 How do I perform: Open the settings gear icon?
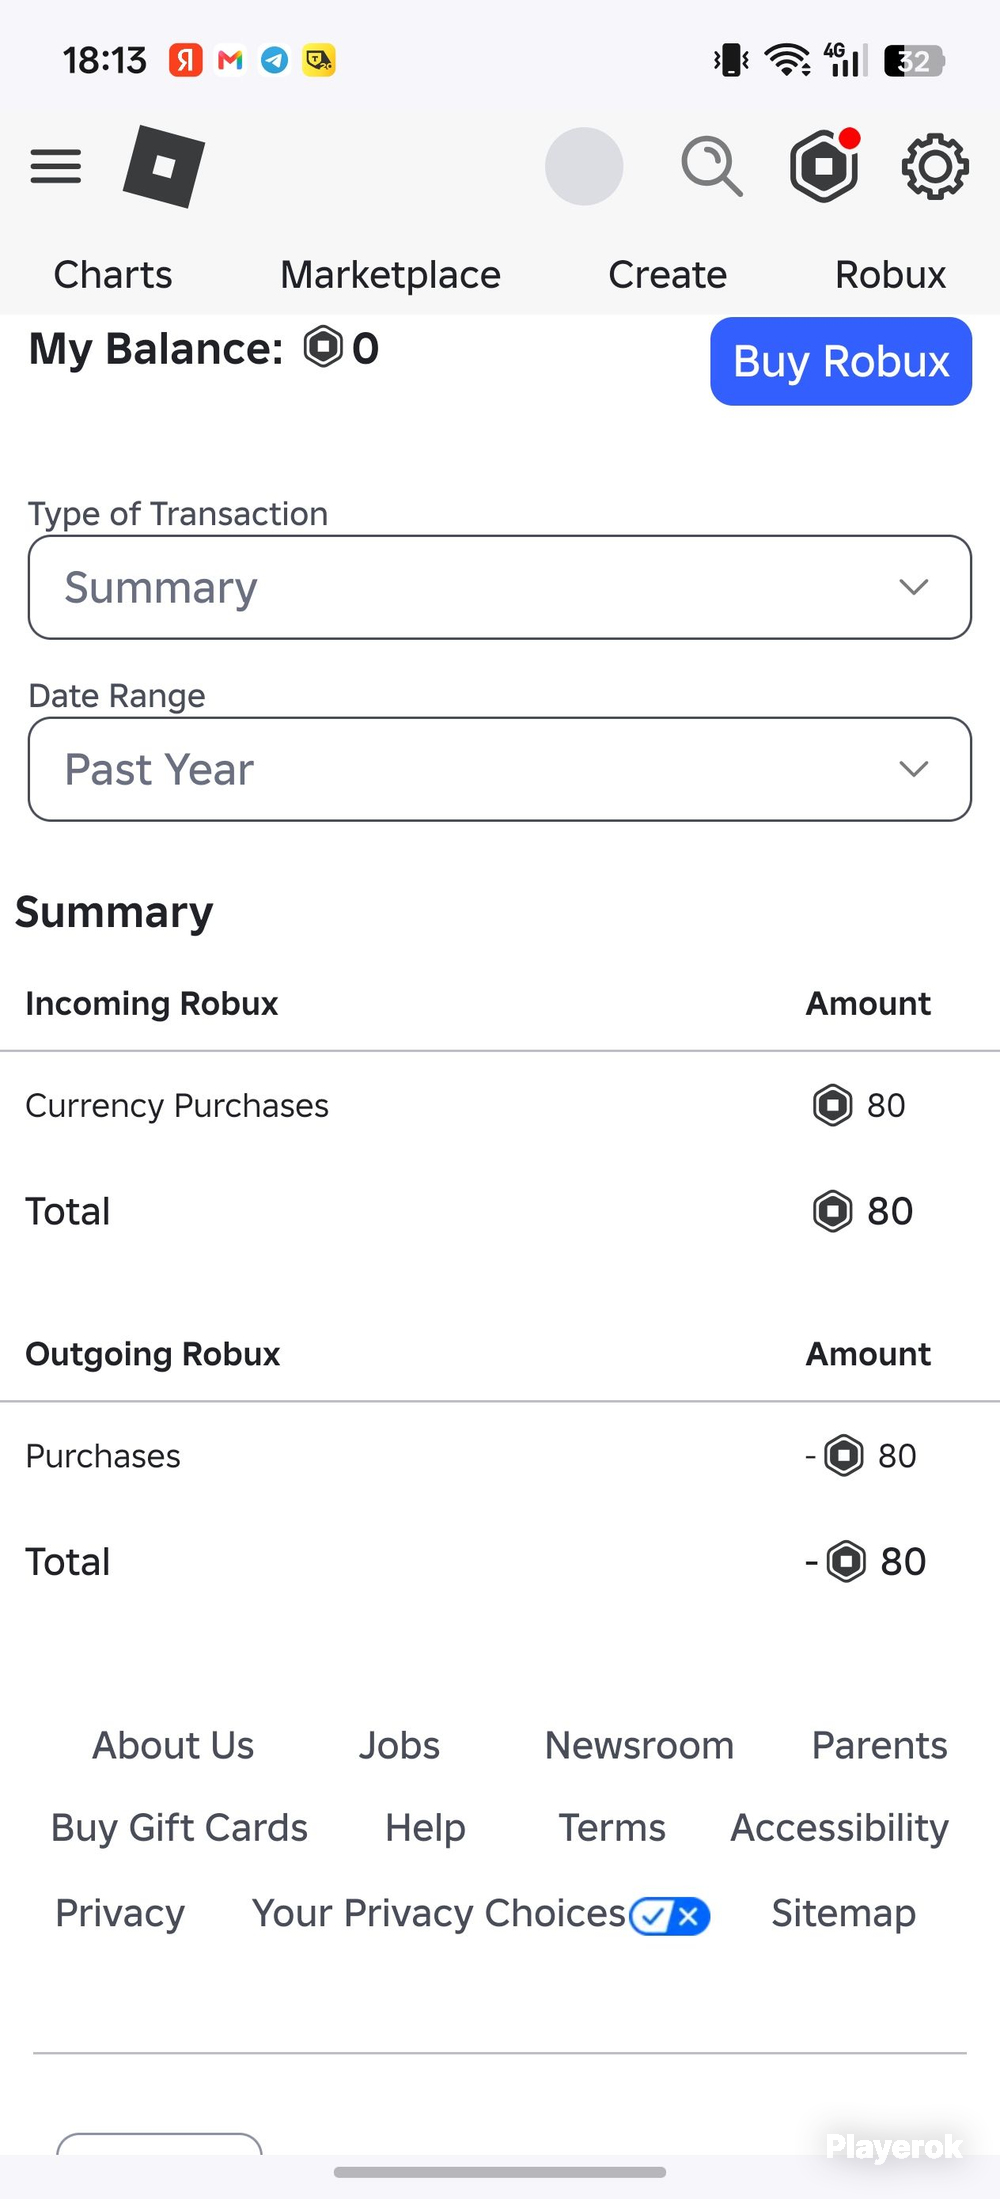(x=935, y=166)
